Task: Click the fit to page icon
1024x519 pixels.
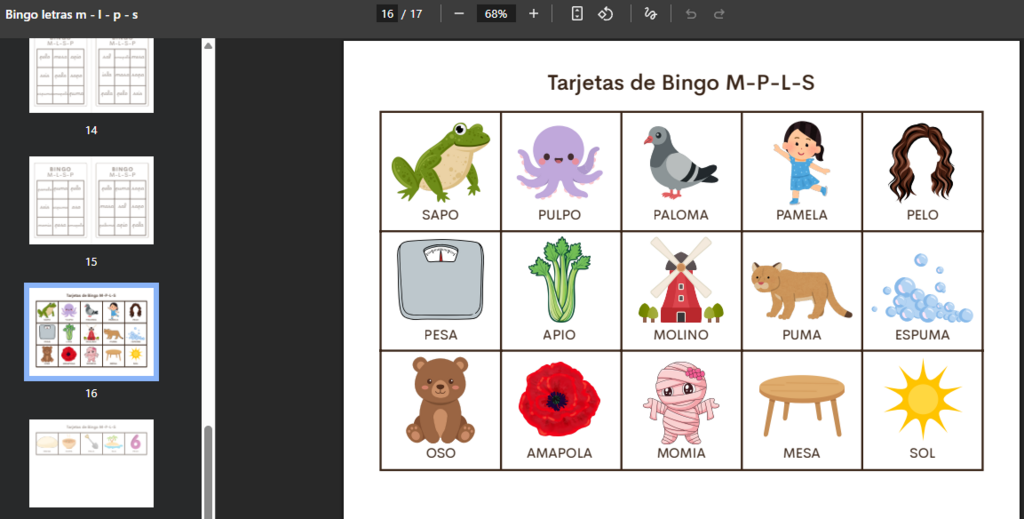Action: point(577,14)
